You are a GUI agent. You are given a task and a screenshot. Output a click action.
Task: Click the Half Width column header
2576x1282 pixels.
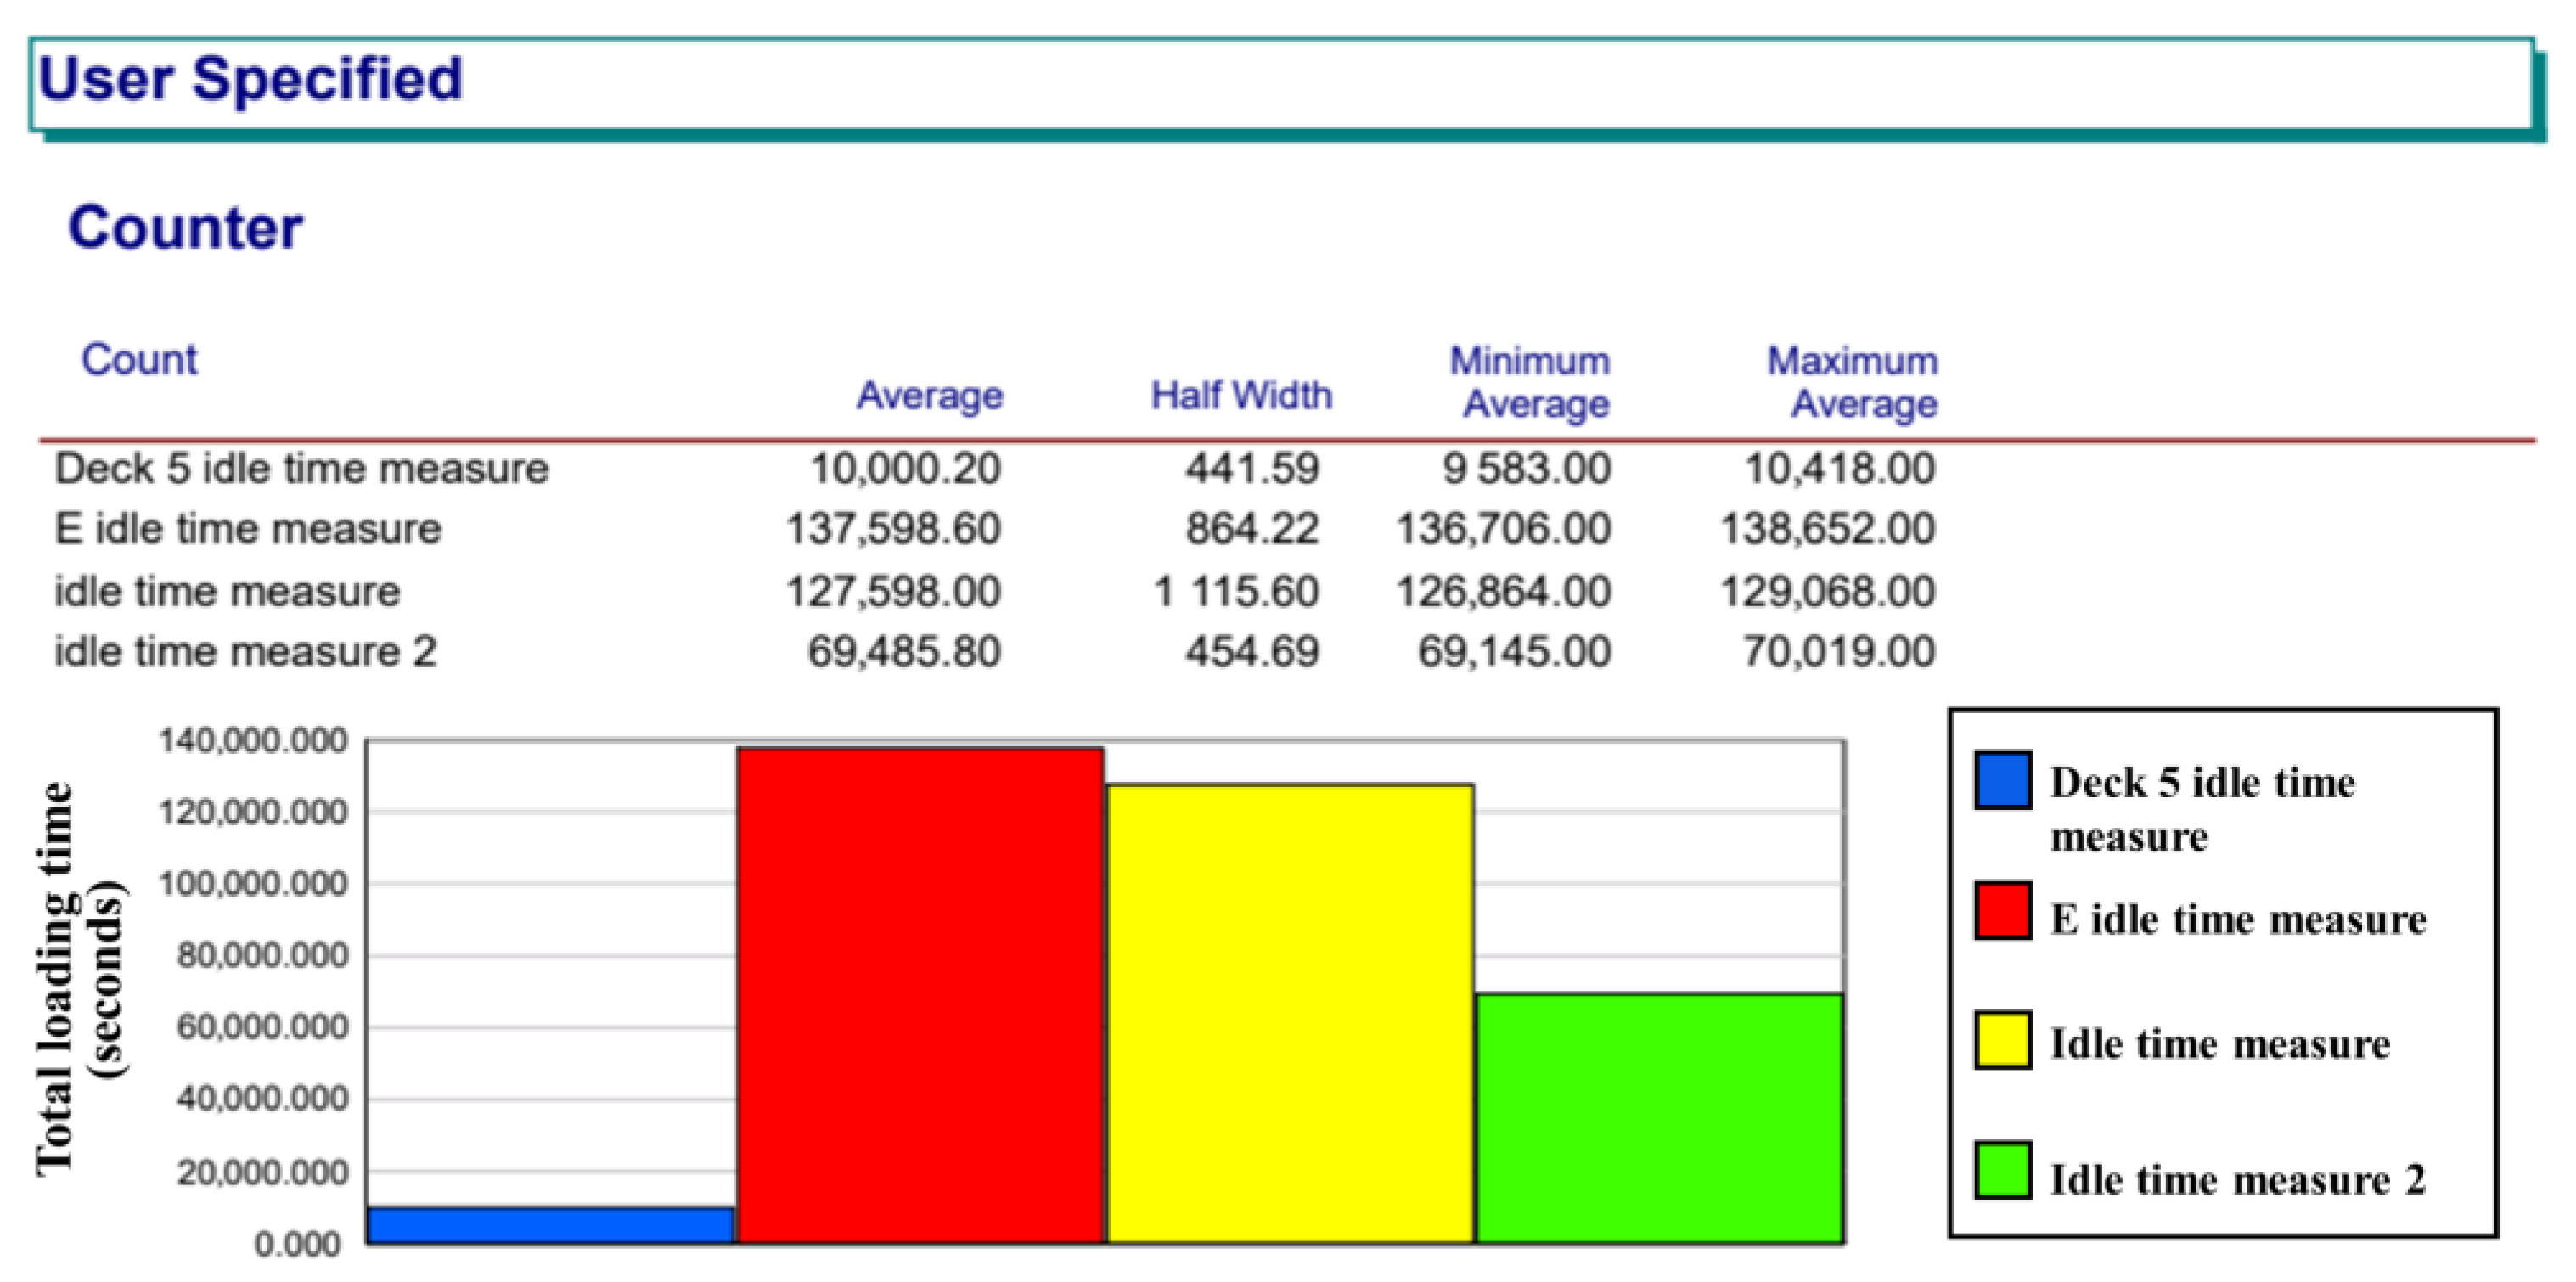[1241, 396]
